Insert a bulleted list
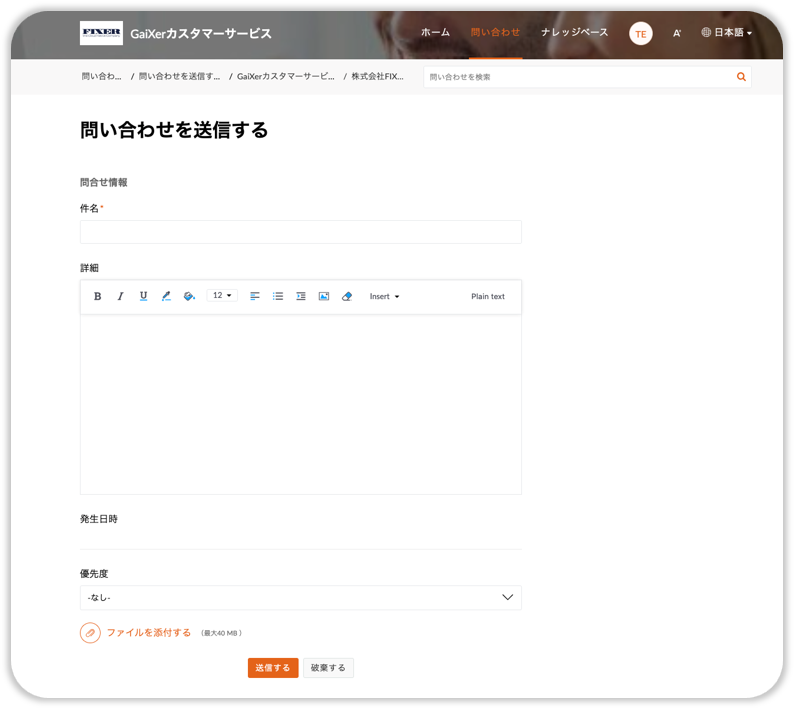This screenshot has height=709, width=794. (278, 296)
